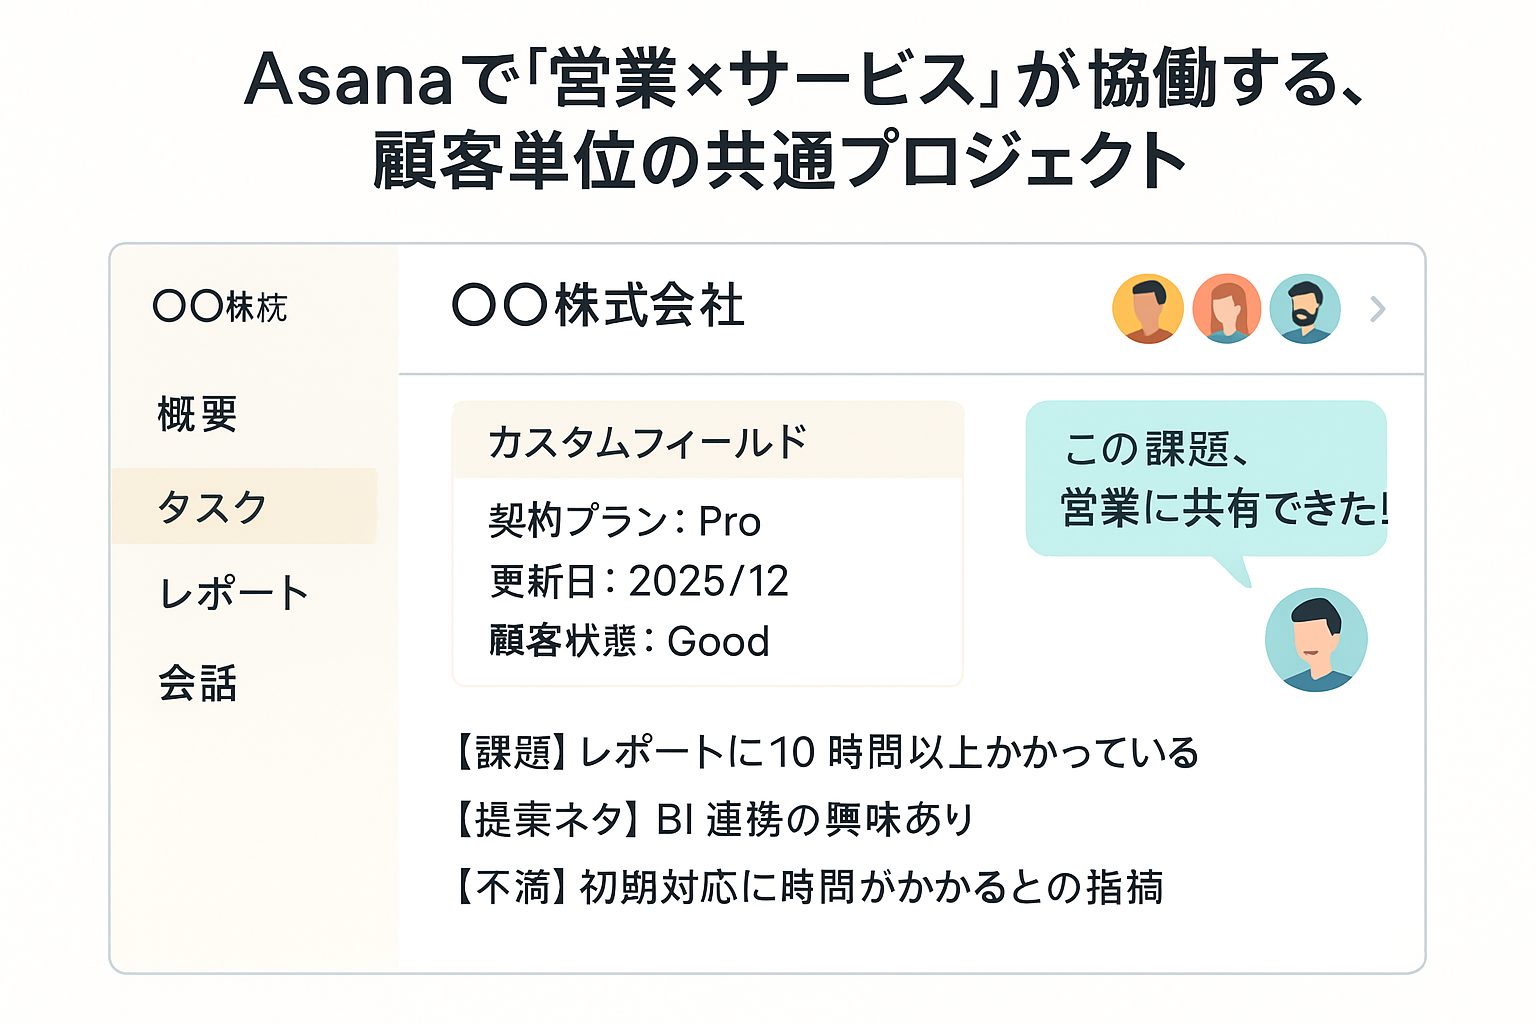Select the タスク tab in sidebar
The height and width of the screenshot is (1024, 1536).
coord(212,507)
